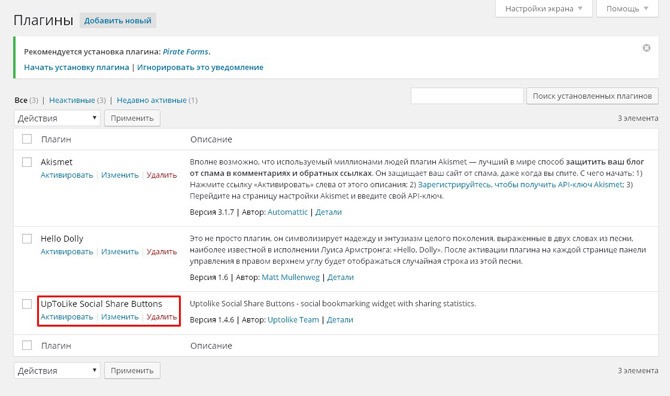Click the top Применить button
This screenshot has width=670, height=396.
[132, 118]
